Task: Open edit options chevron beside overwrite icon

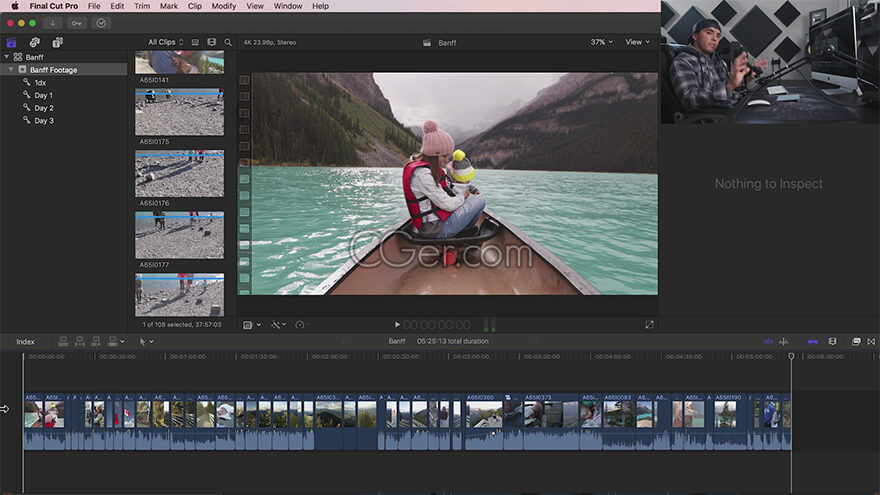Action: click(x=122, y=341)
